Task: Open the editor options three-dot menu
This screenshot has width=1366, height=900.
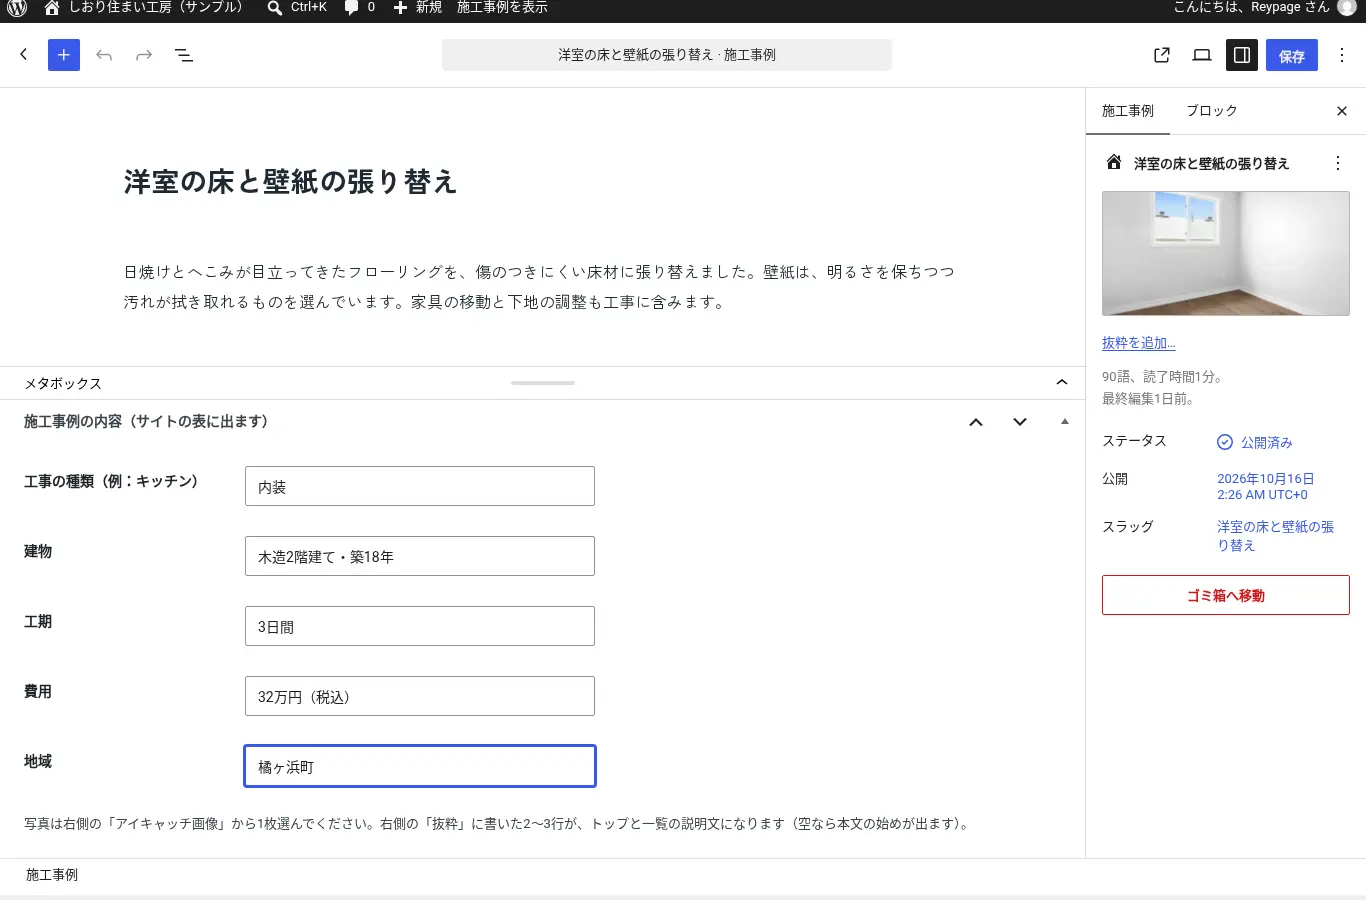Action: [x=1342, y=55]
